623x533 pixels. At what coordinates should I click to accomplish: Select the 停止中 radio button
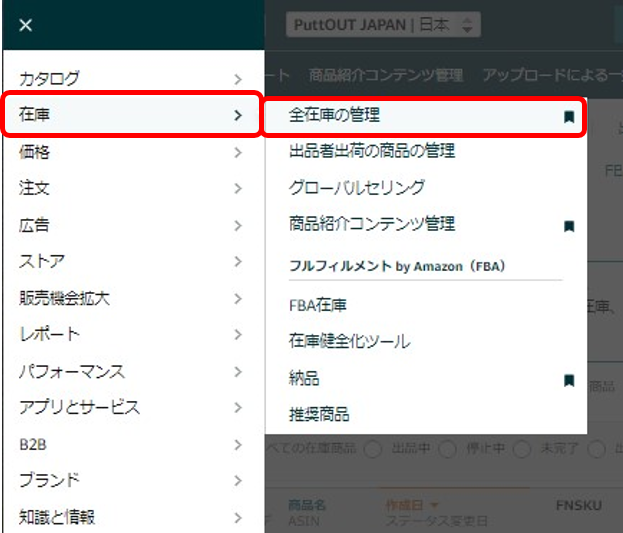pyautogui.click(x=447, y=449)
